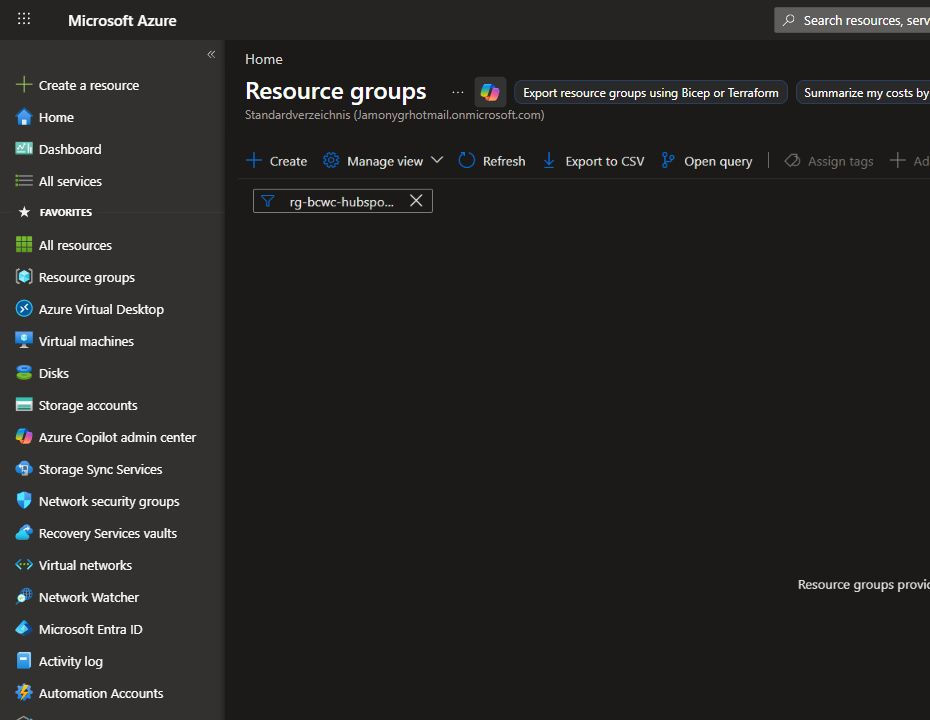Open the Manage view dropdown chevron
Screen dimensions: 930x720
(x=437, y=160)
